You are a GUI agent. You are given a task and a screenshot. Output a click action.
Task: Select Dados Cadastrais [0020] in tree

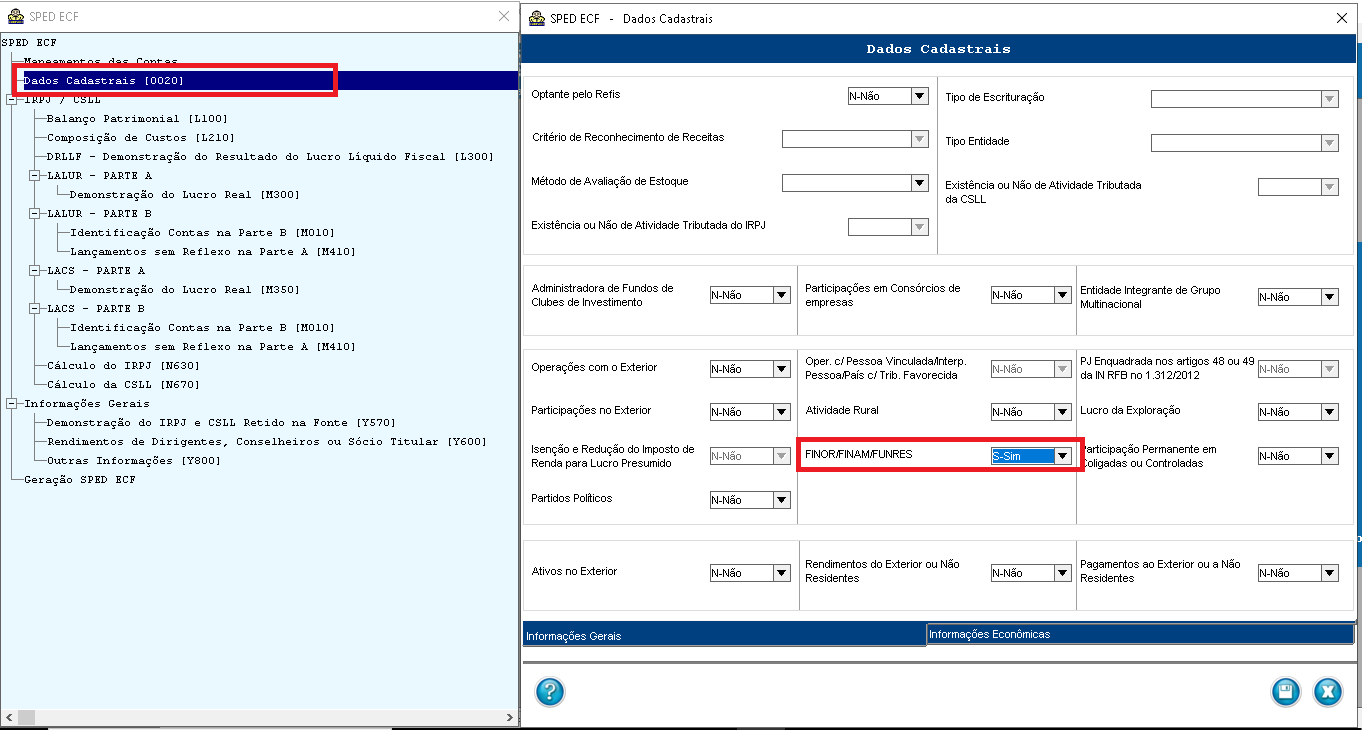click(x=104, y=81)
